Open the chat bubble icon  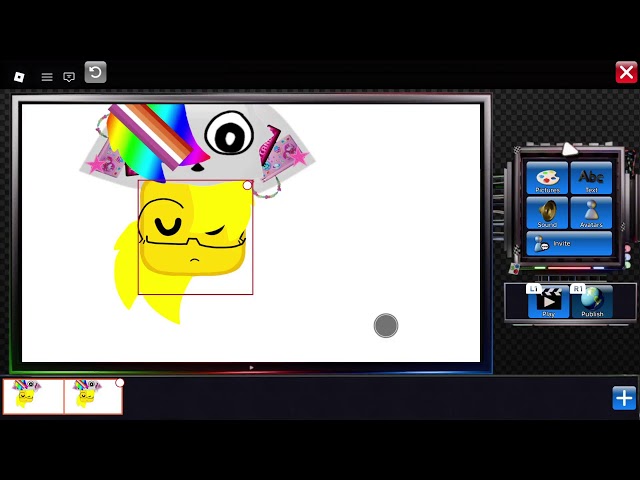(69, 77)
